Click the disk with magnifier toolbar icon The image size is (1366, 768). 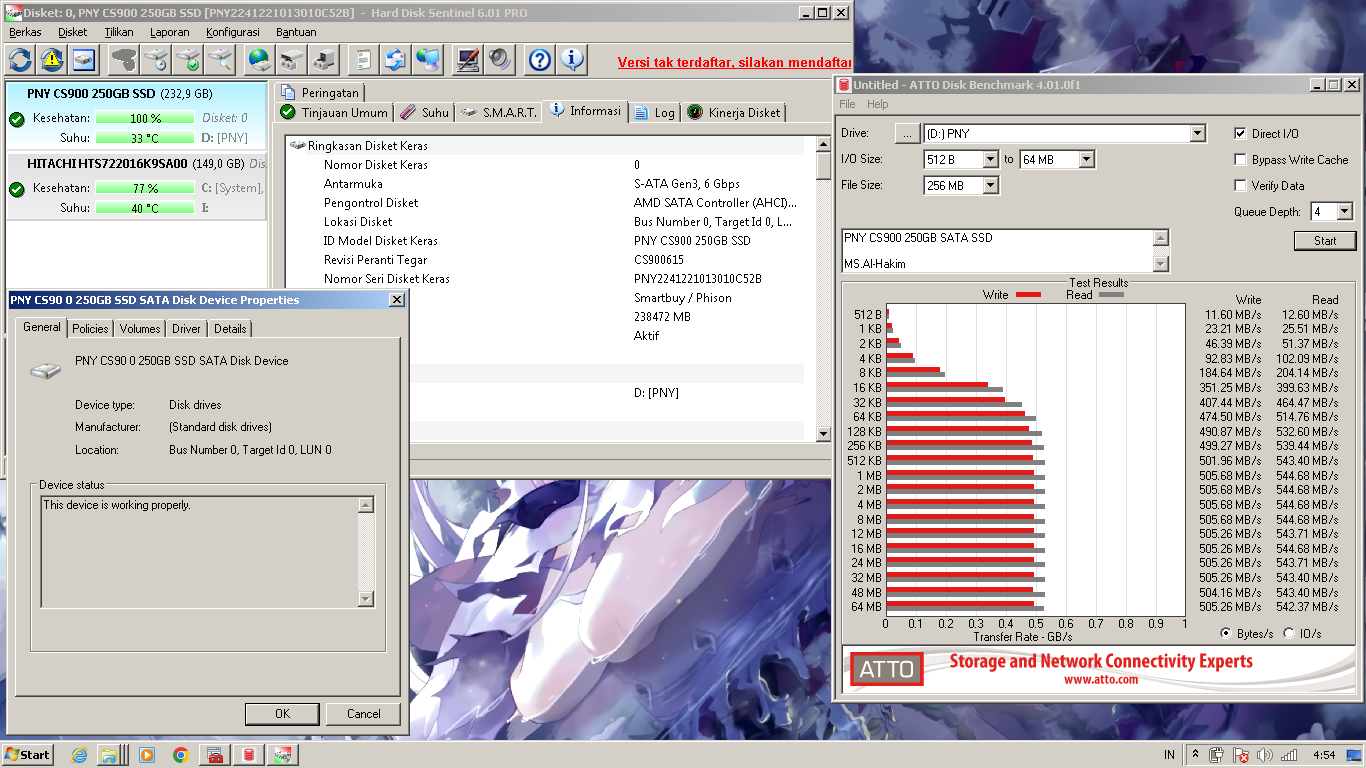point(220,59)
